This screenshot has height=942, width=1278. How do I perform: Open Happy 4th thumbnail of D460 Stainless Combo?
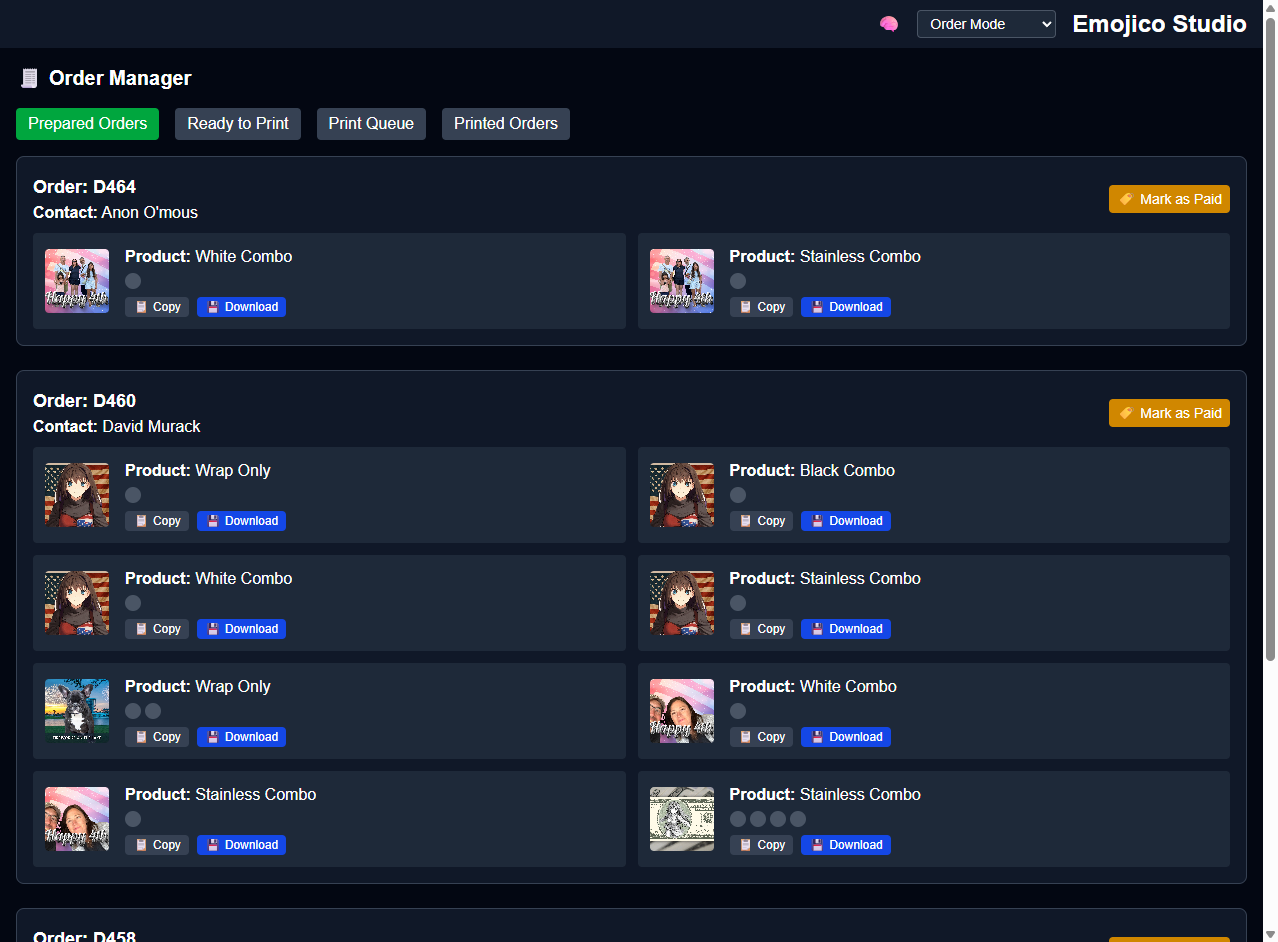(x=77, y=819)
